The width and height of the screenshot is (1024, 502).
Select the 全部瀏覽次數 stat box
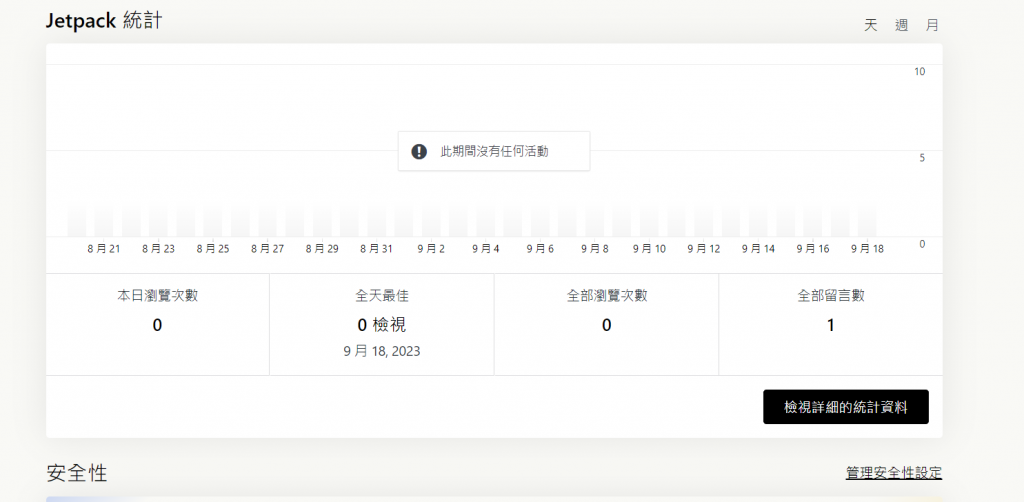pyautogui.click(x=607, y=324)
